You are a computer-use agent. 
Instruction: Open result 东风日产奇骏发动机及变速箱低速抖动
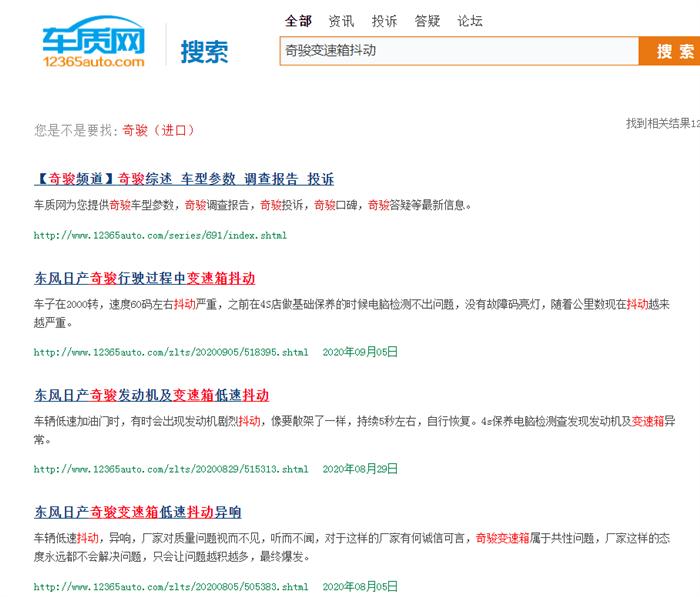(151, 395)
